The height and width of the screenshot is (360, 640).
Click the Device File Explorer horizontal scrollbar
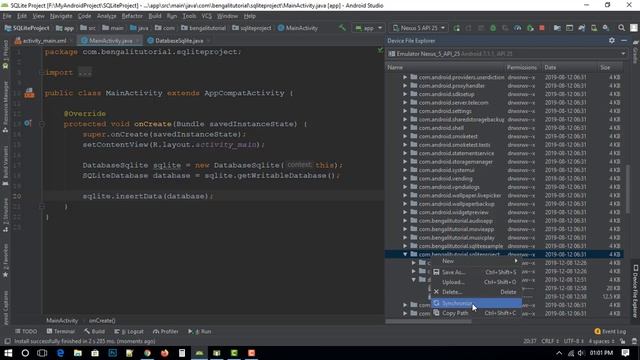[x=429, y=321]
